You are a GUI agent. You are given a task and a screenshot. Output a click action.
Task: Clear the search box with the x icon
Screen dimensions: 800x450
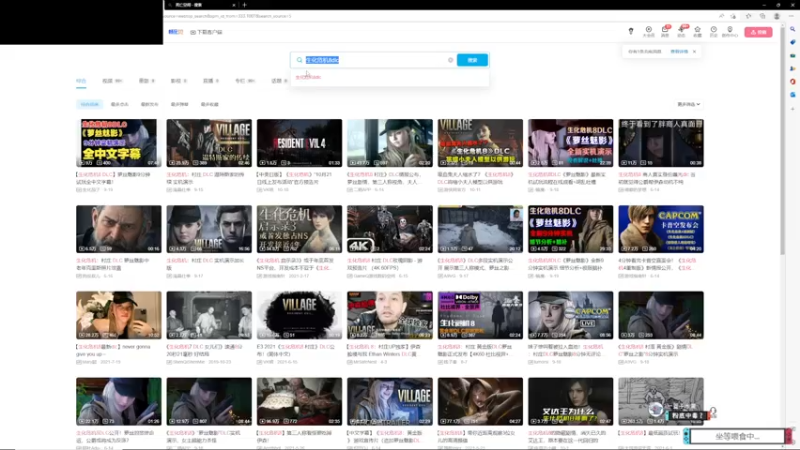point(451,60)
